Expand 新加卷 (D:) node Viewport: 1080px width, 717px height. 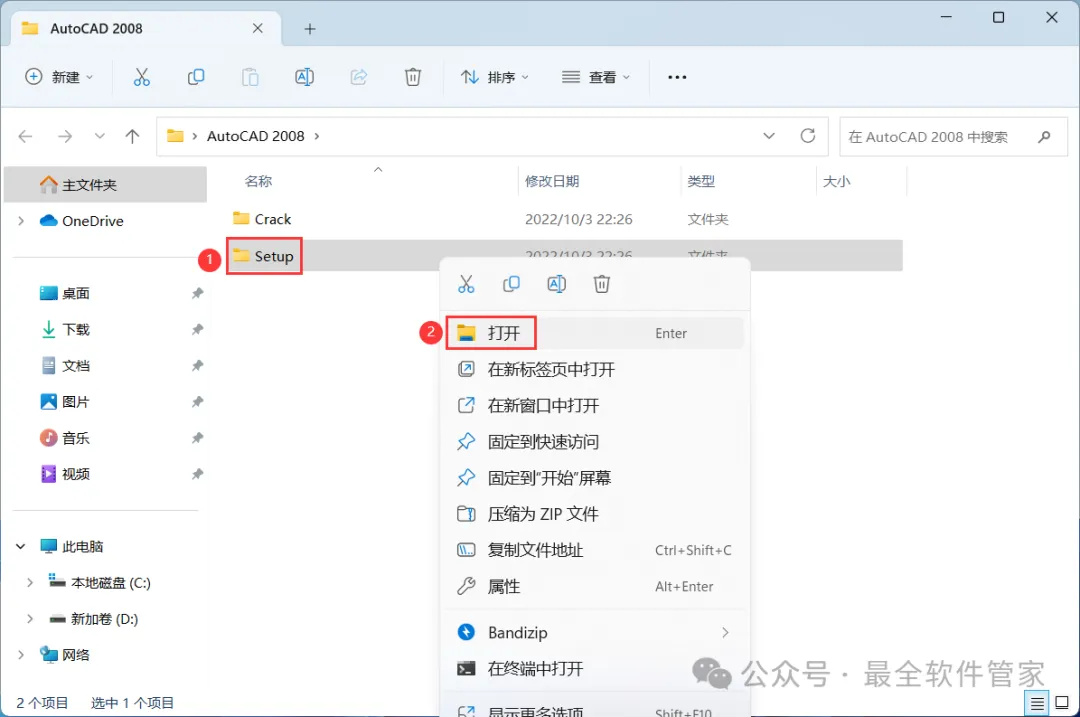(30, 619)
